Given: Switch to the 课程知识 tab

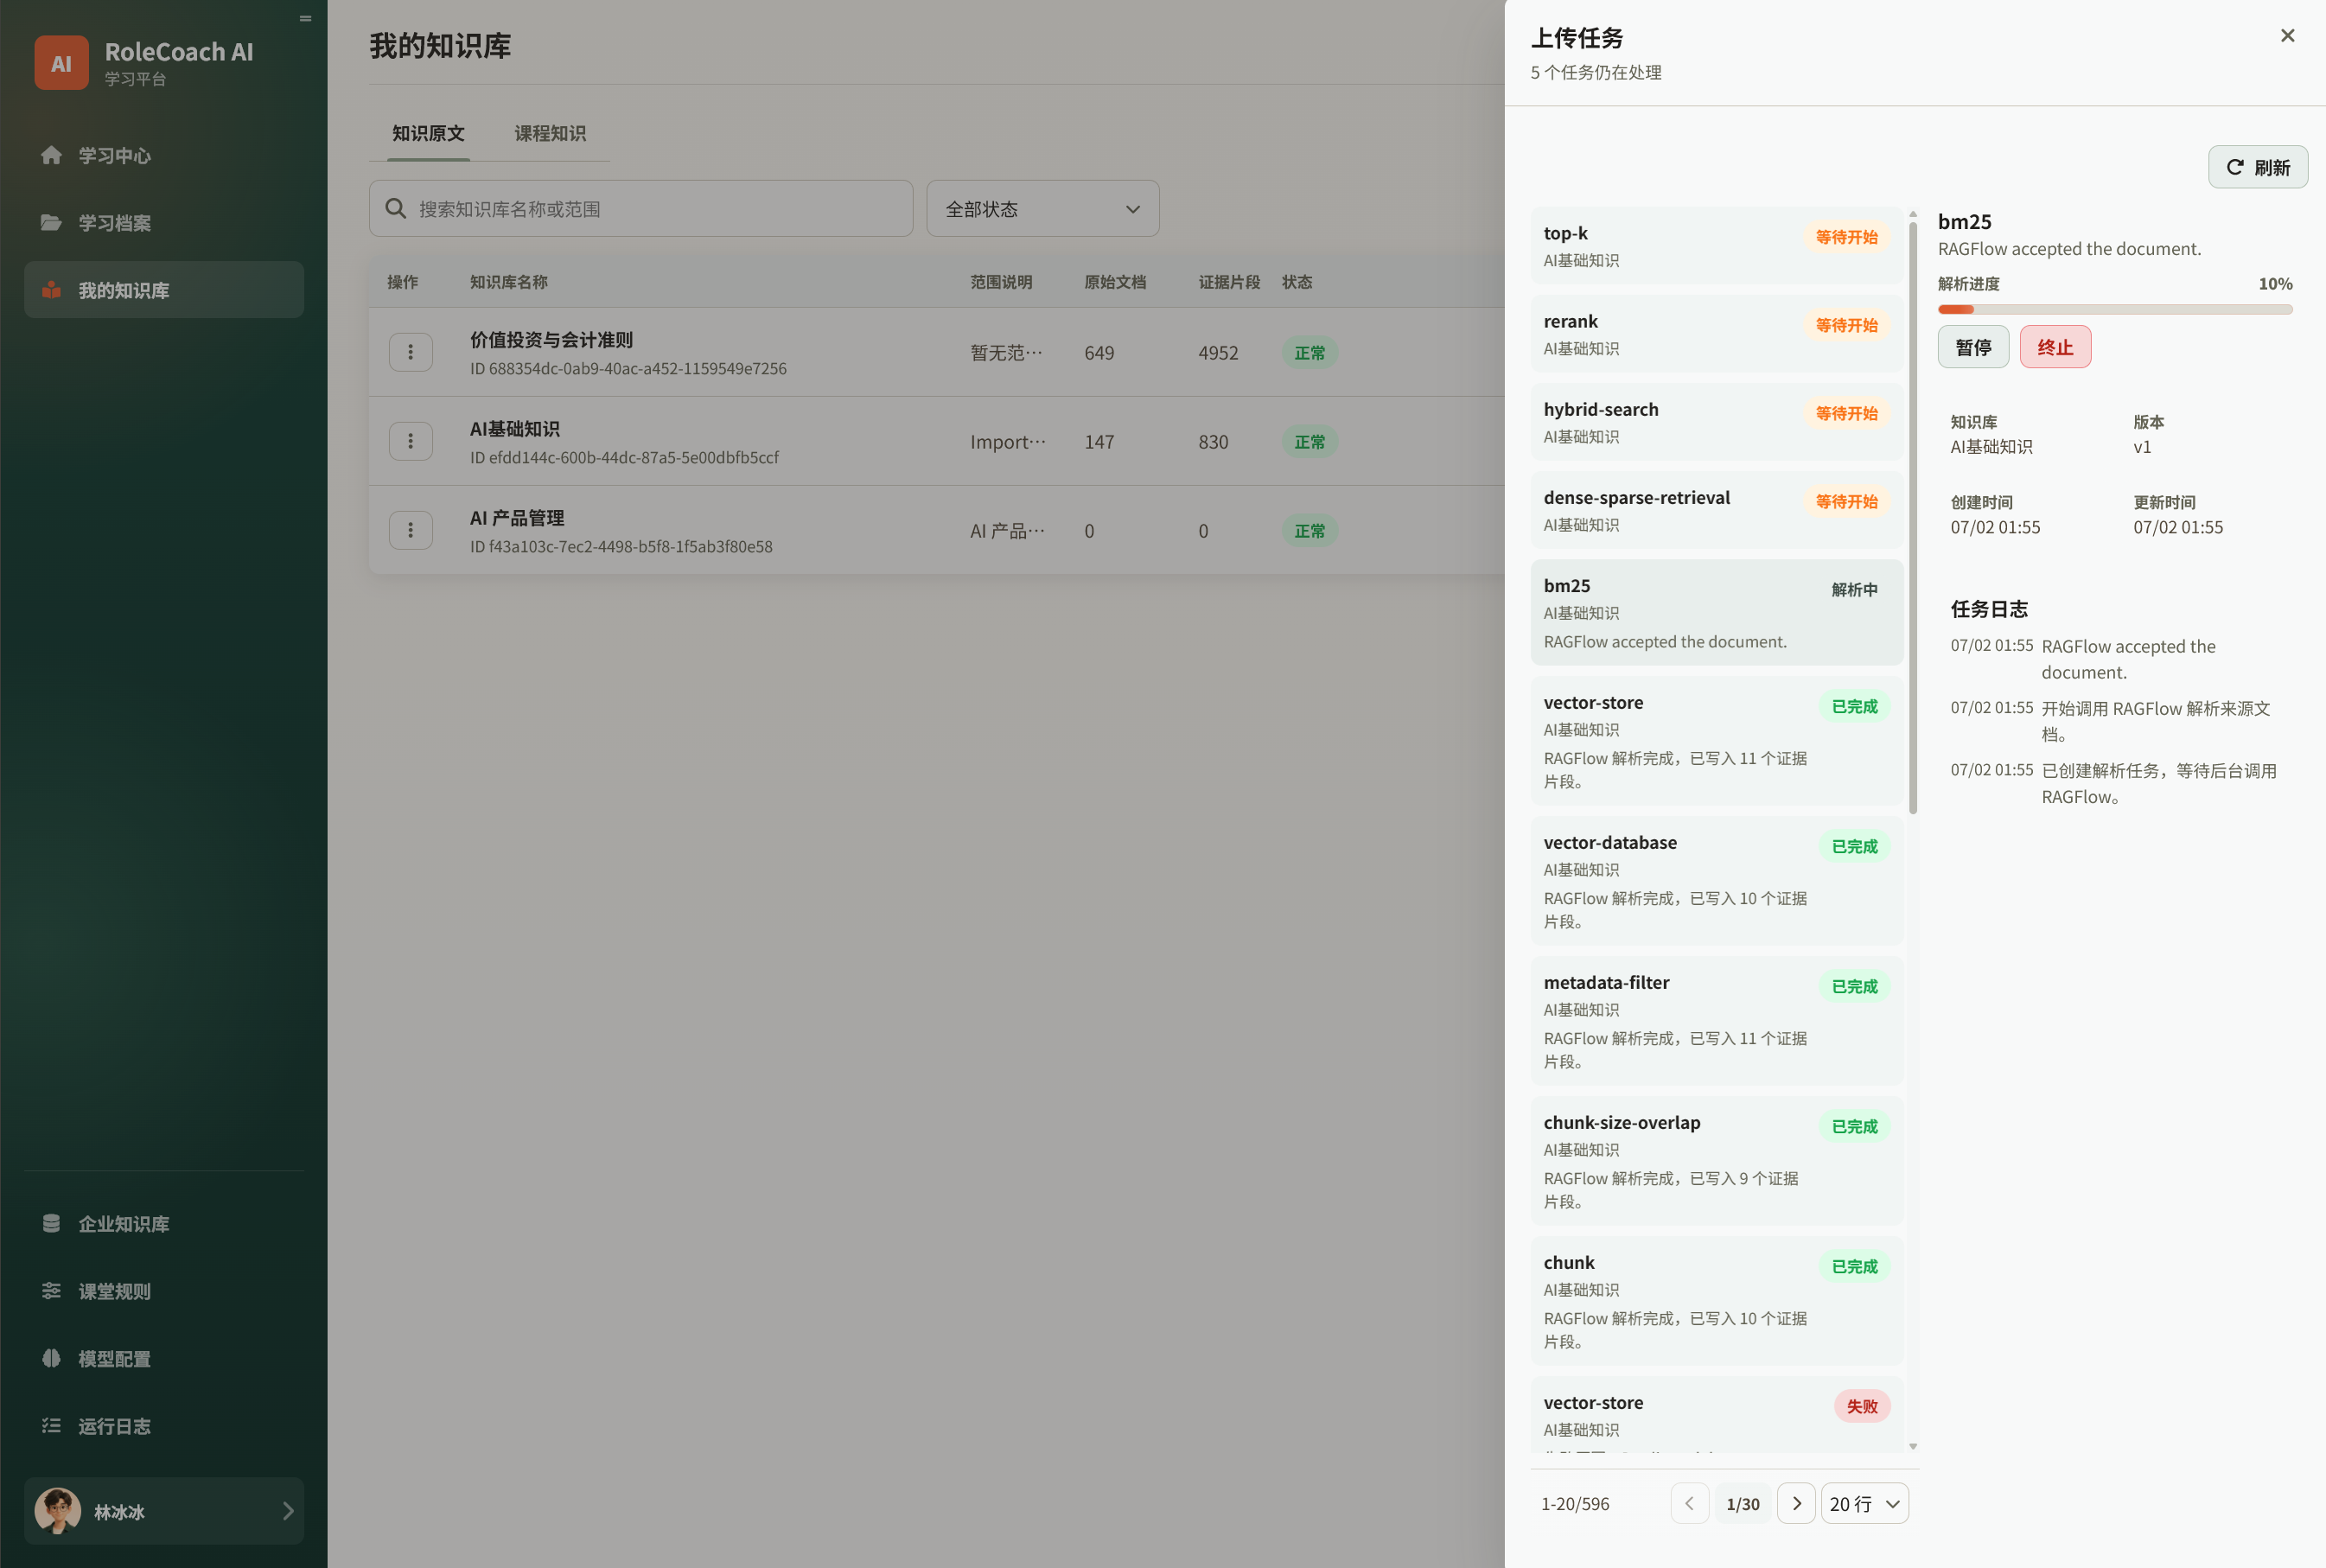Looking at the screenshot, I should tap(550, 133).
